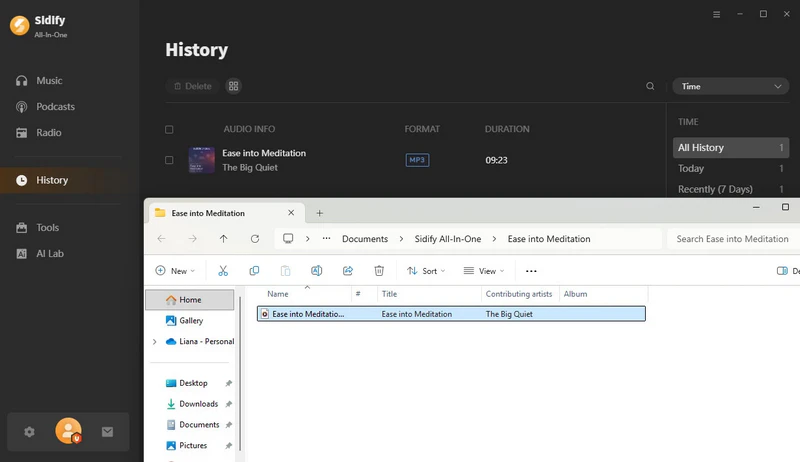Click the Copy icon in Explorer toolbar
800x462 pixels.
pyautogui.click(x=254, y=271)
